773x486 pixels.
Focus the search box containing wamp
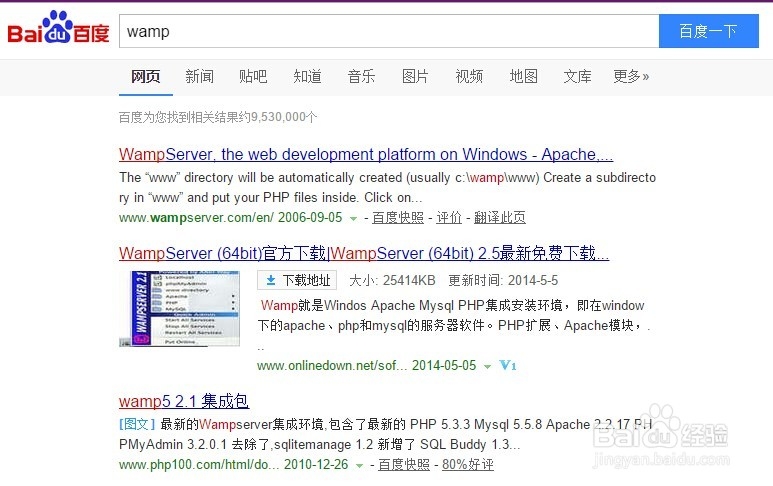click(x=389, y=31)
